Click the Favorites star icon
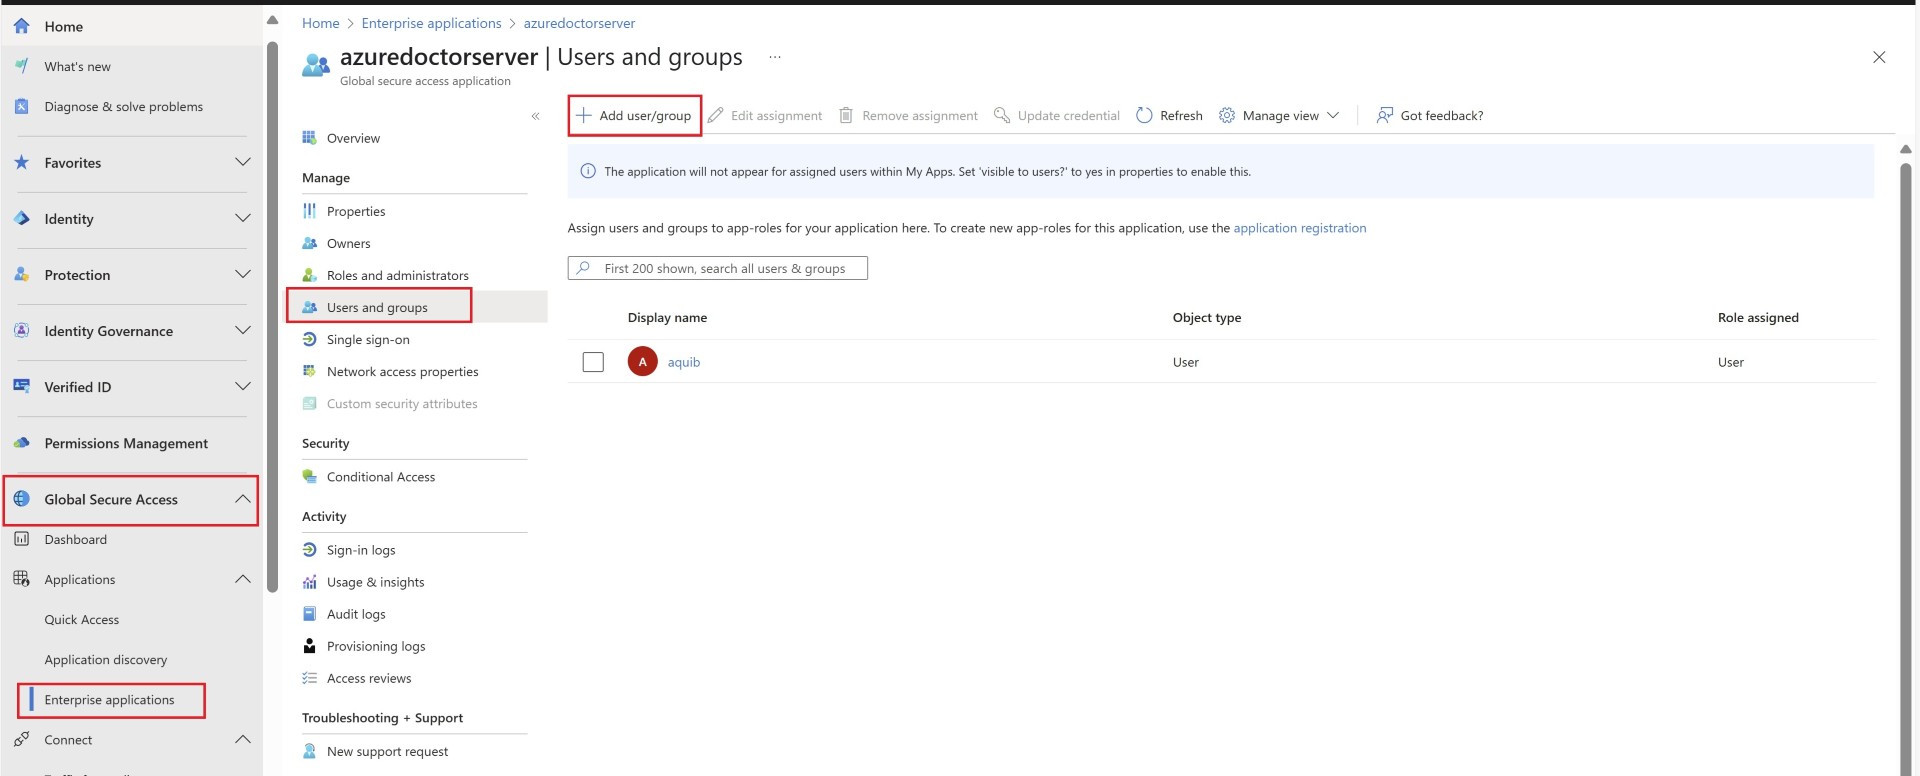 point(21,162)
